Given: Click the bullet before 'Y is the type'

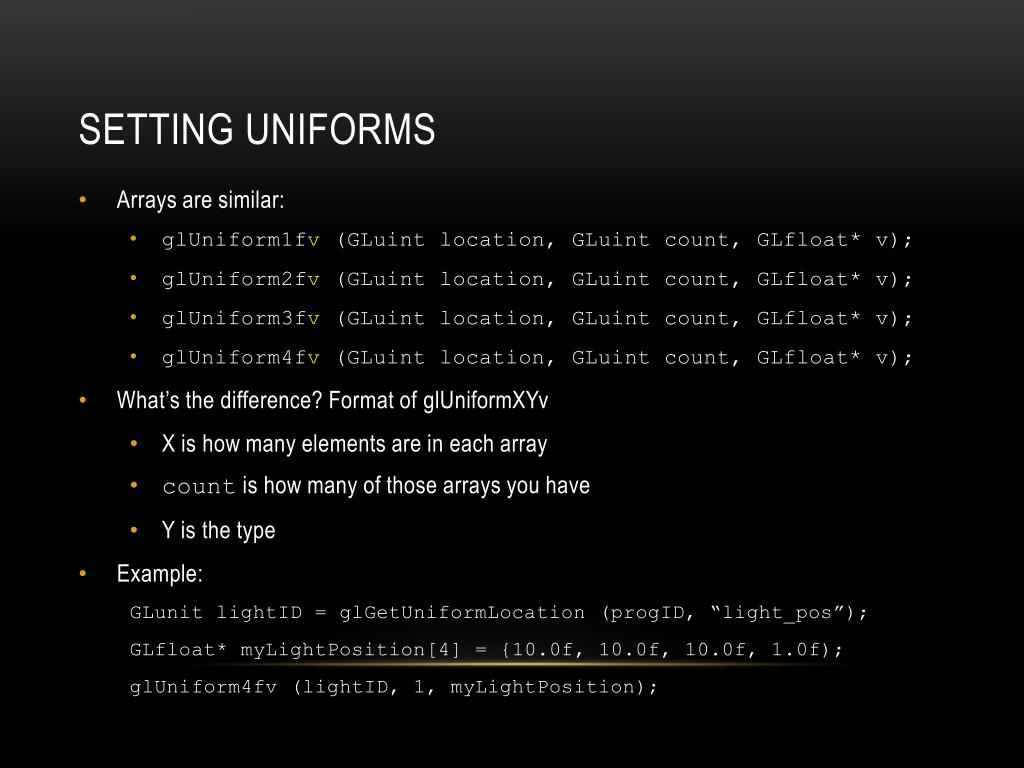Looking at the screenshot, I should click(134, 530).
